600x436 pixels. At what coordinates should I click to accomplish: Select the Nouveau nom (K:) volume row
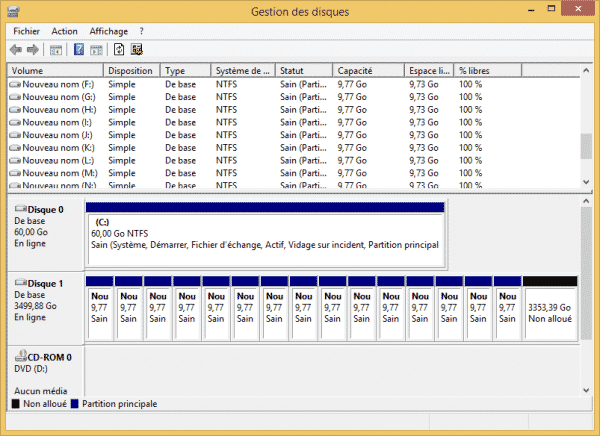click(x=58, y=147)
